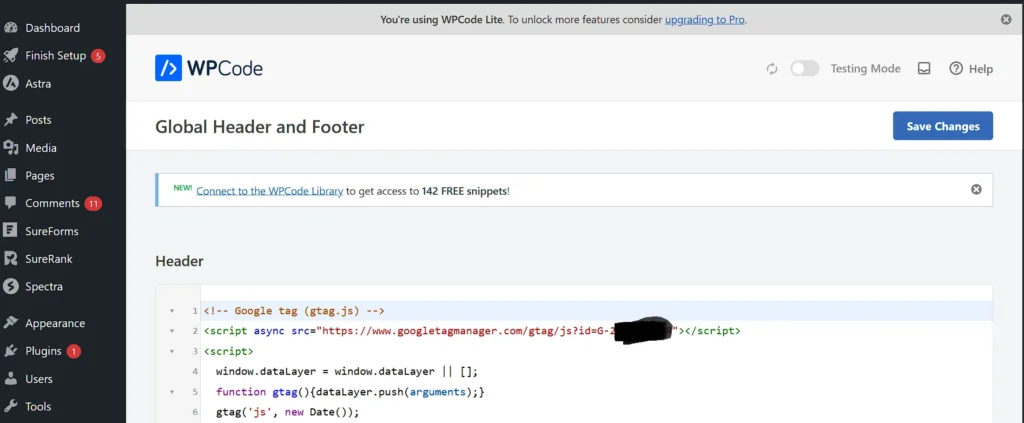Click the Header section heading

tap(180, 261)
